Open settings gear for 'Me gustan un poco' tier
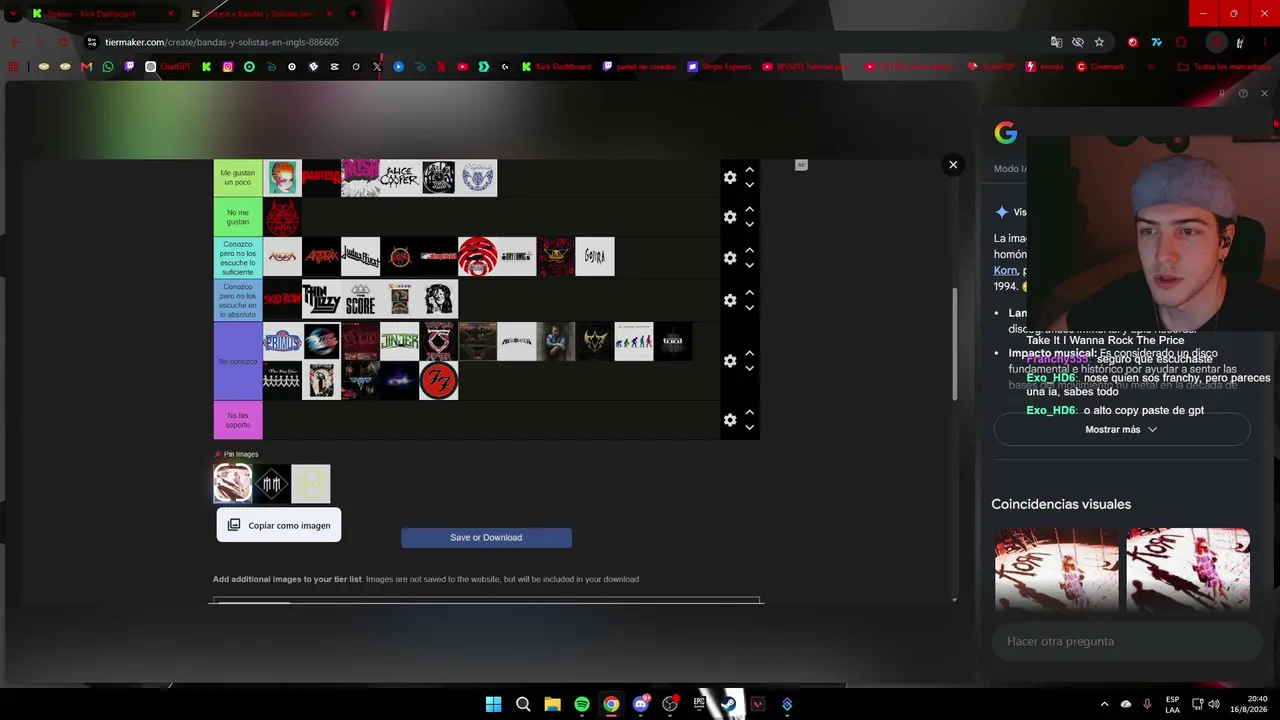This screenshot has height=720, width=1280. click(x=730, y=177)
